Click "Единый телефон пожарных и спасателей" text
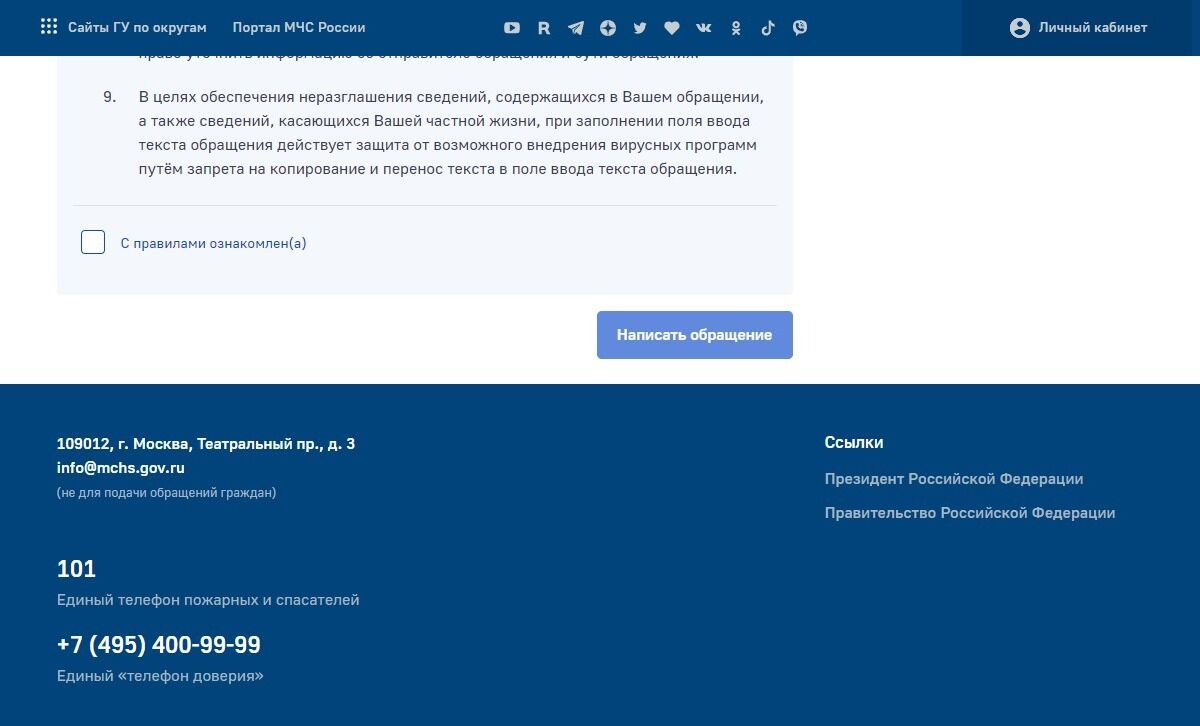 208,600
